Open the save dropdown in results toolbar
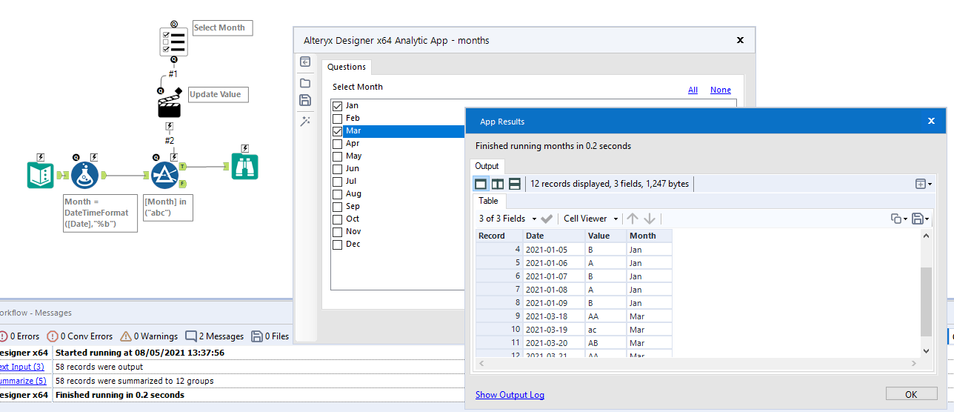This screenshot has width=954, height=412. click(921, 218)
